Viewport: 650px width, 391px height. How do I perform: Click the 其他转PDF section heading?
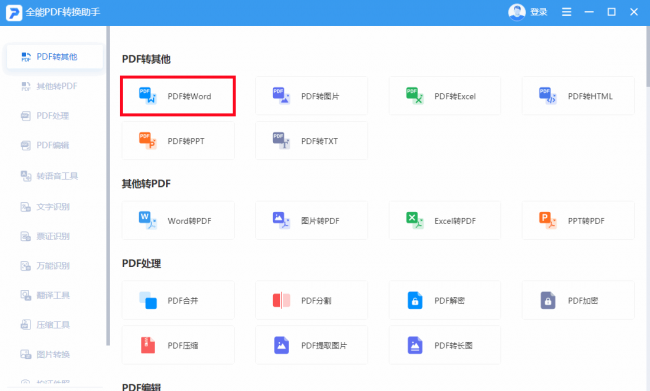coord(146,184)
